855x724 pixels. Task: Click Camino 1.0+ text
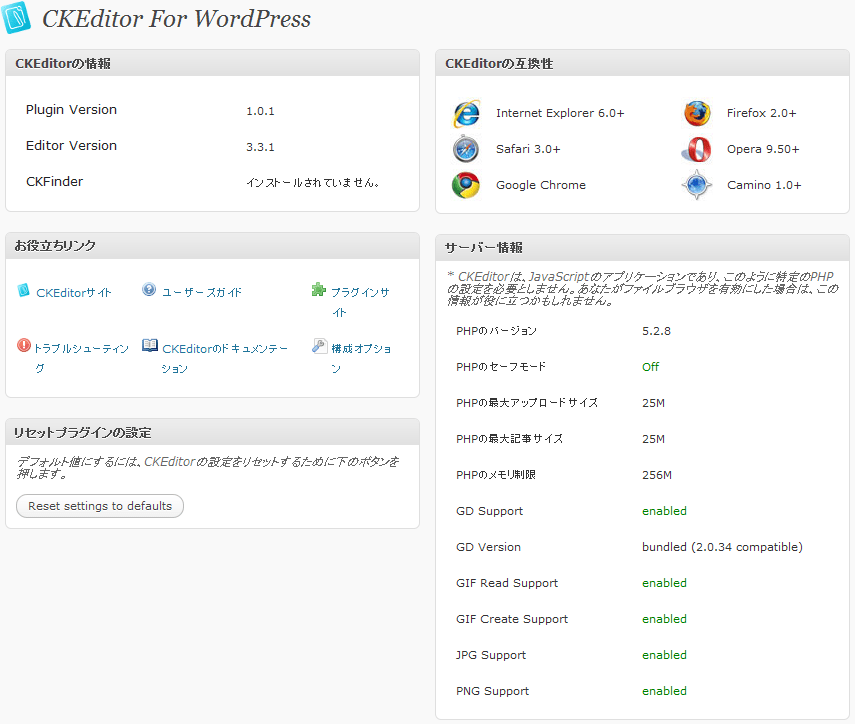point(764,185)
